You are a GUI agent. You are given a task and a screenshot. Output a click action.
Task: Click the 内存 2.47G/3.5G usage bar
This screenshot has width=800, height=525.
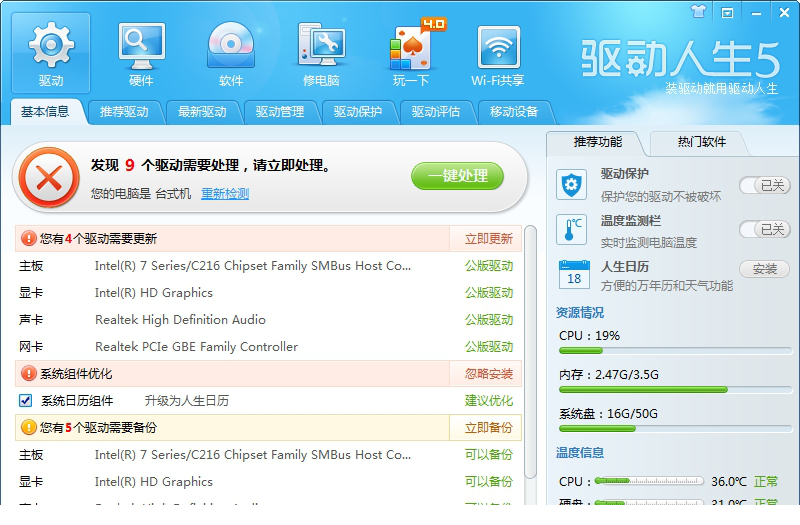click(x=676, y=390)
